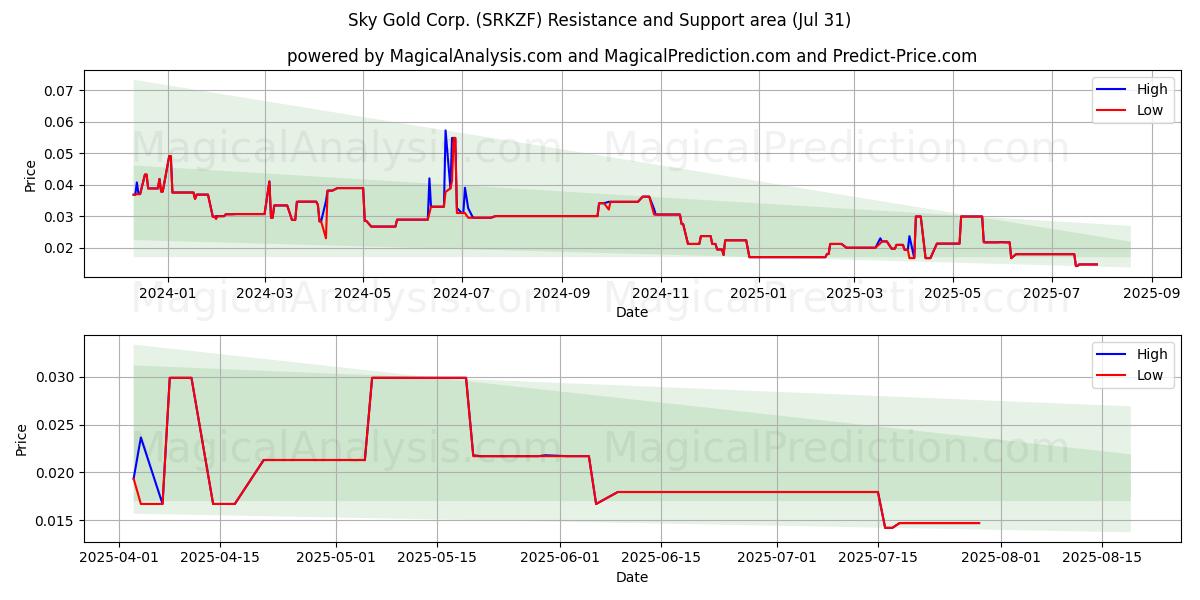Click the 0.02 price tick label
This screenshot has width=1200, height=600.
point(60,248)
